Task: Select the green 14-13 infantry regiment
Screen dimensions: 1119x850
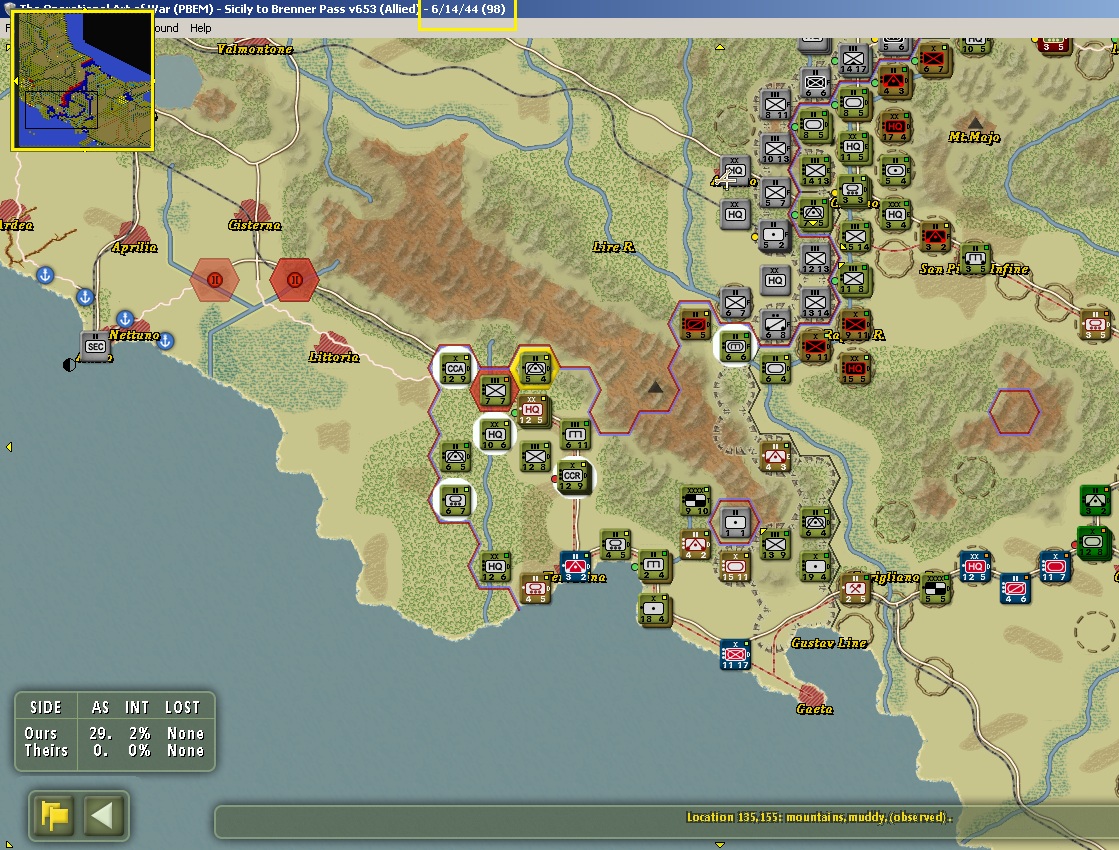Action: (815, 171)
